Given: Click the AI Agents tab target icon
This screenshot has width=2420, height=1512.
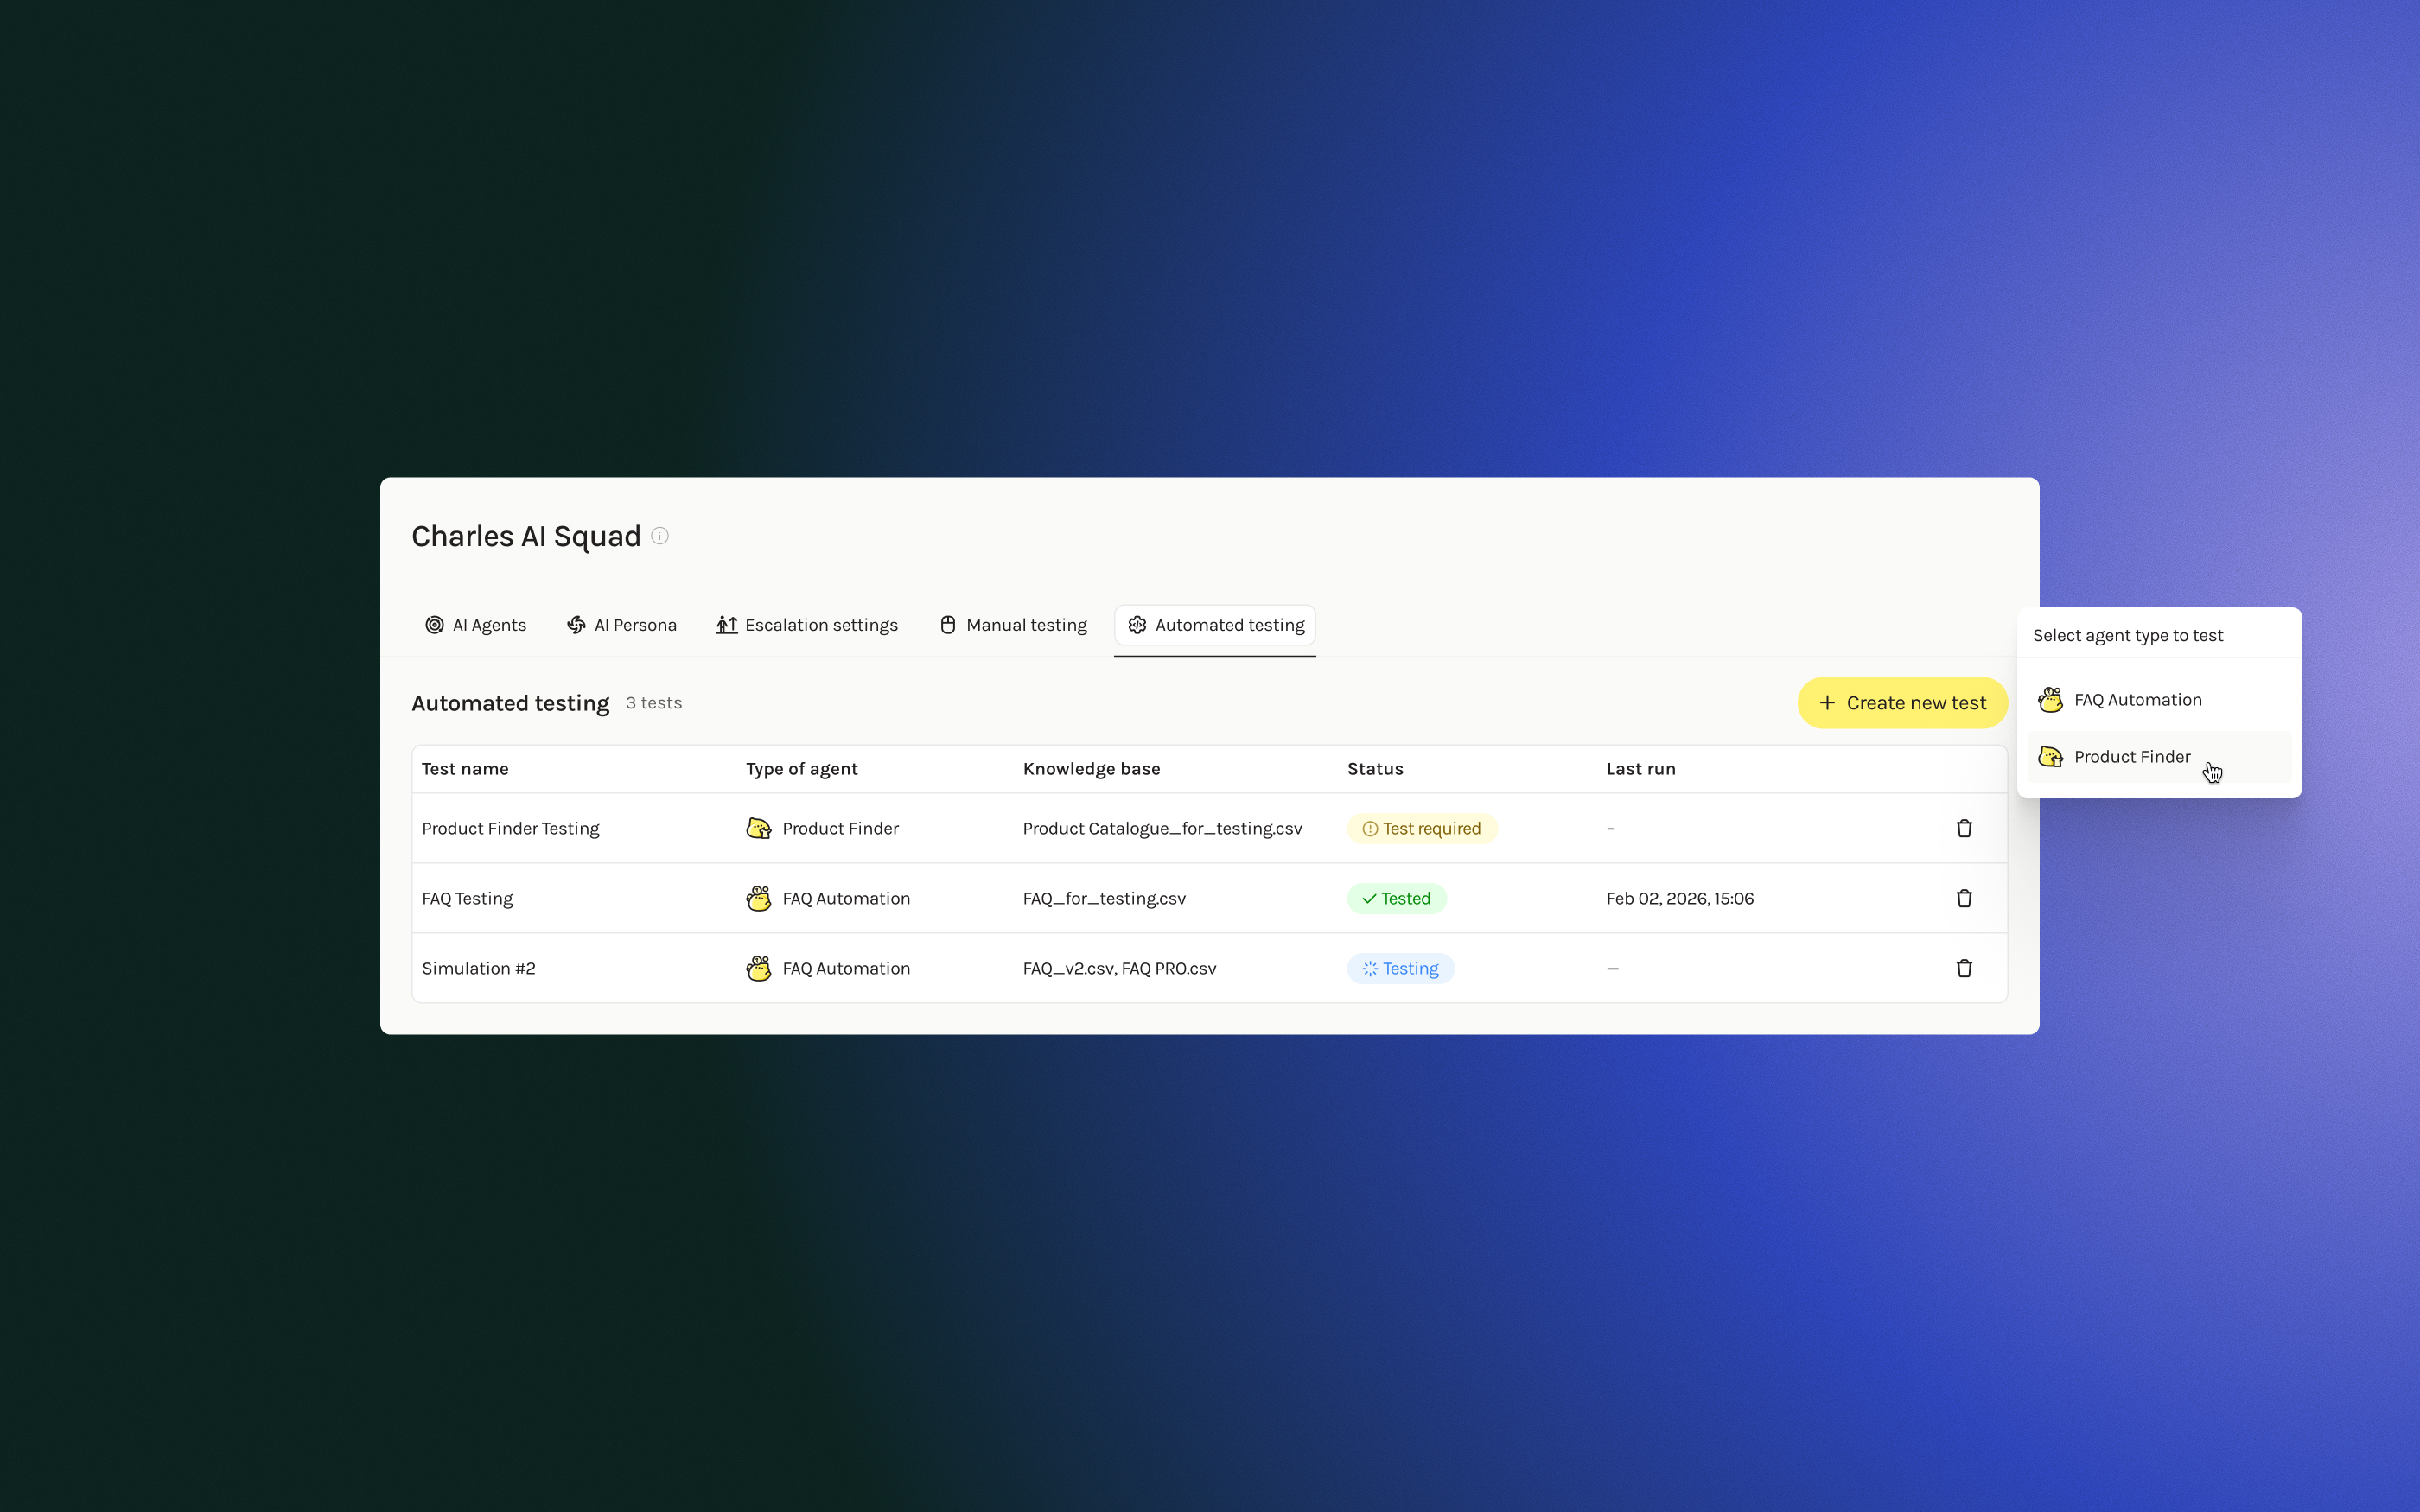Looking at the screenshot, I should tap(434, 625).
